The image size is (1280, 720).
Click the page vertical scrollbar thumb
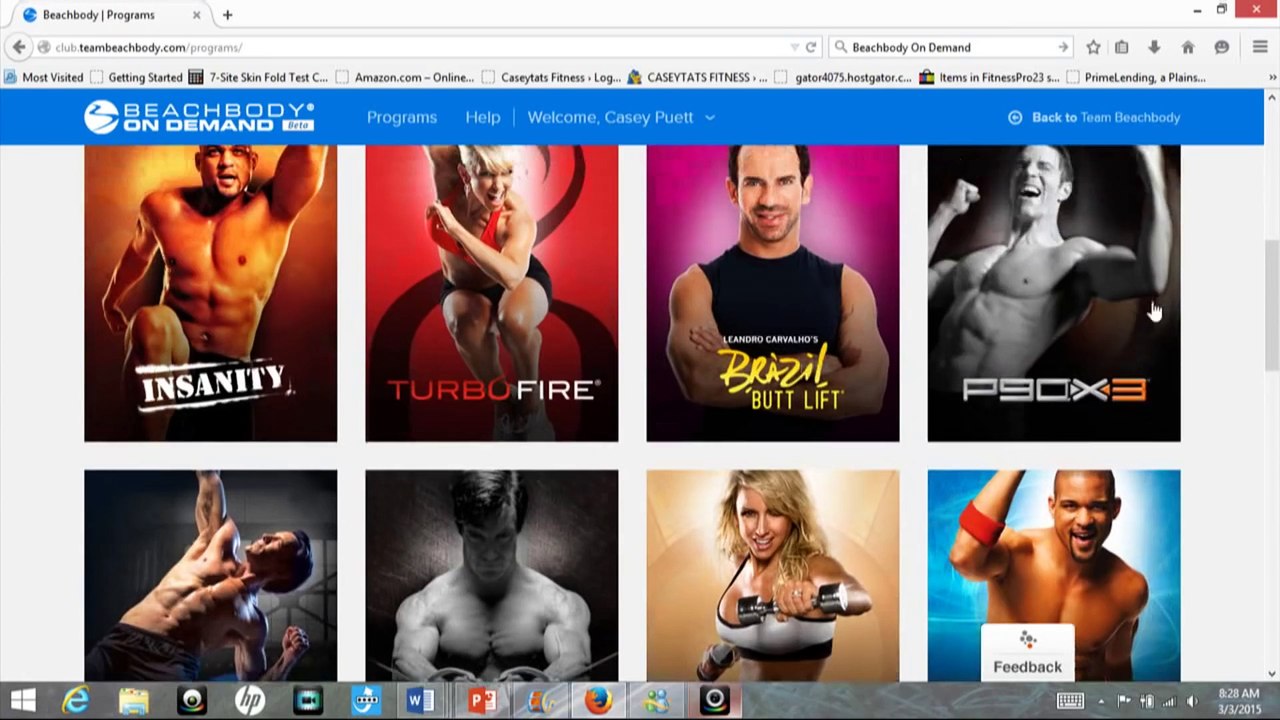[x=1272, y=305]
